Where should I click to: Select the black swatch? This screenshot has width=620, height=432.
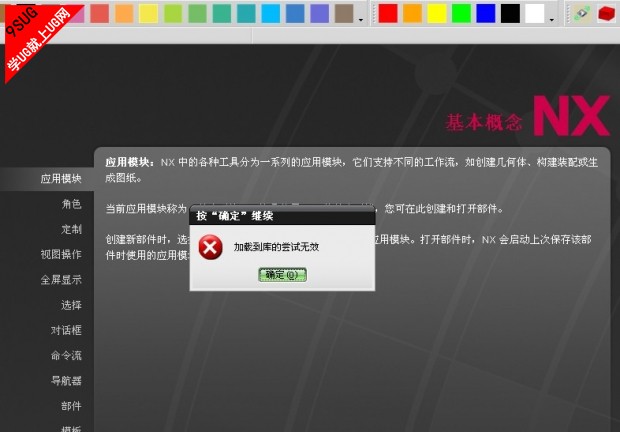pyautogui.click(x=510, y=13)
